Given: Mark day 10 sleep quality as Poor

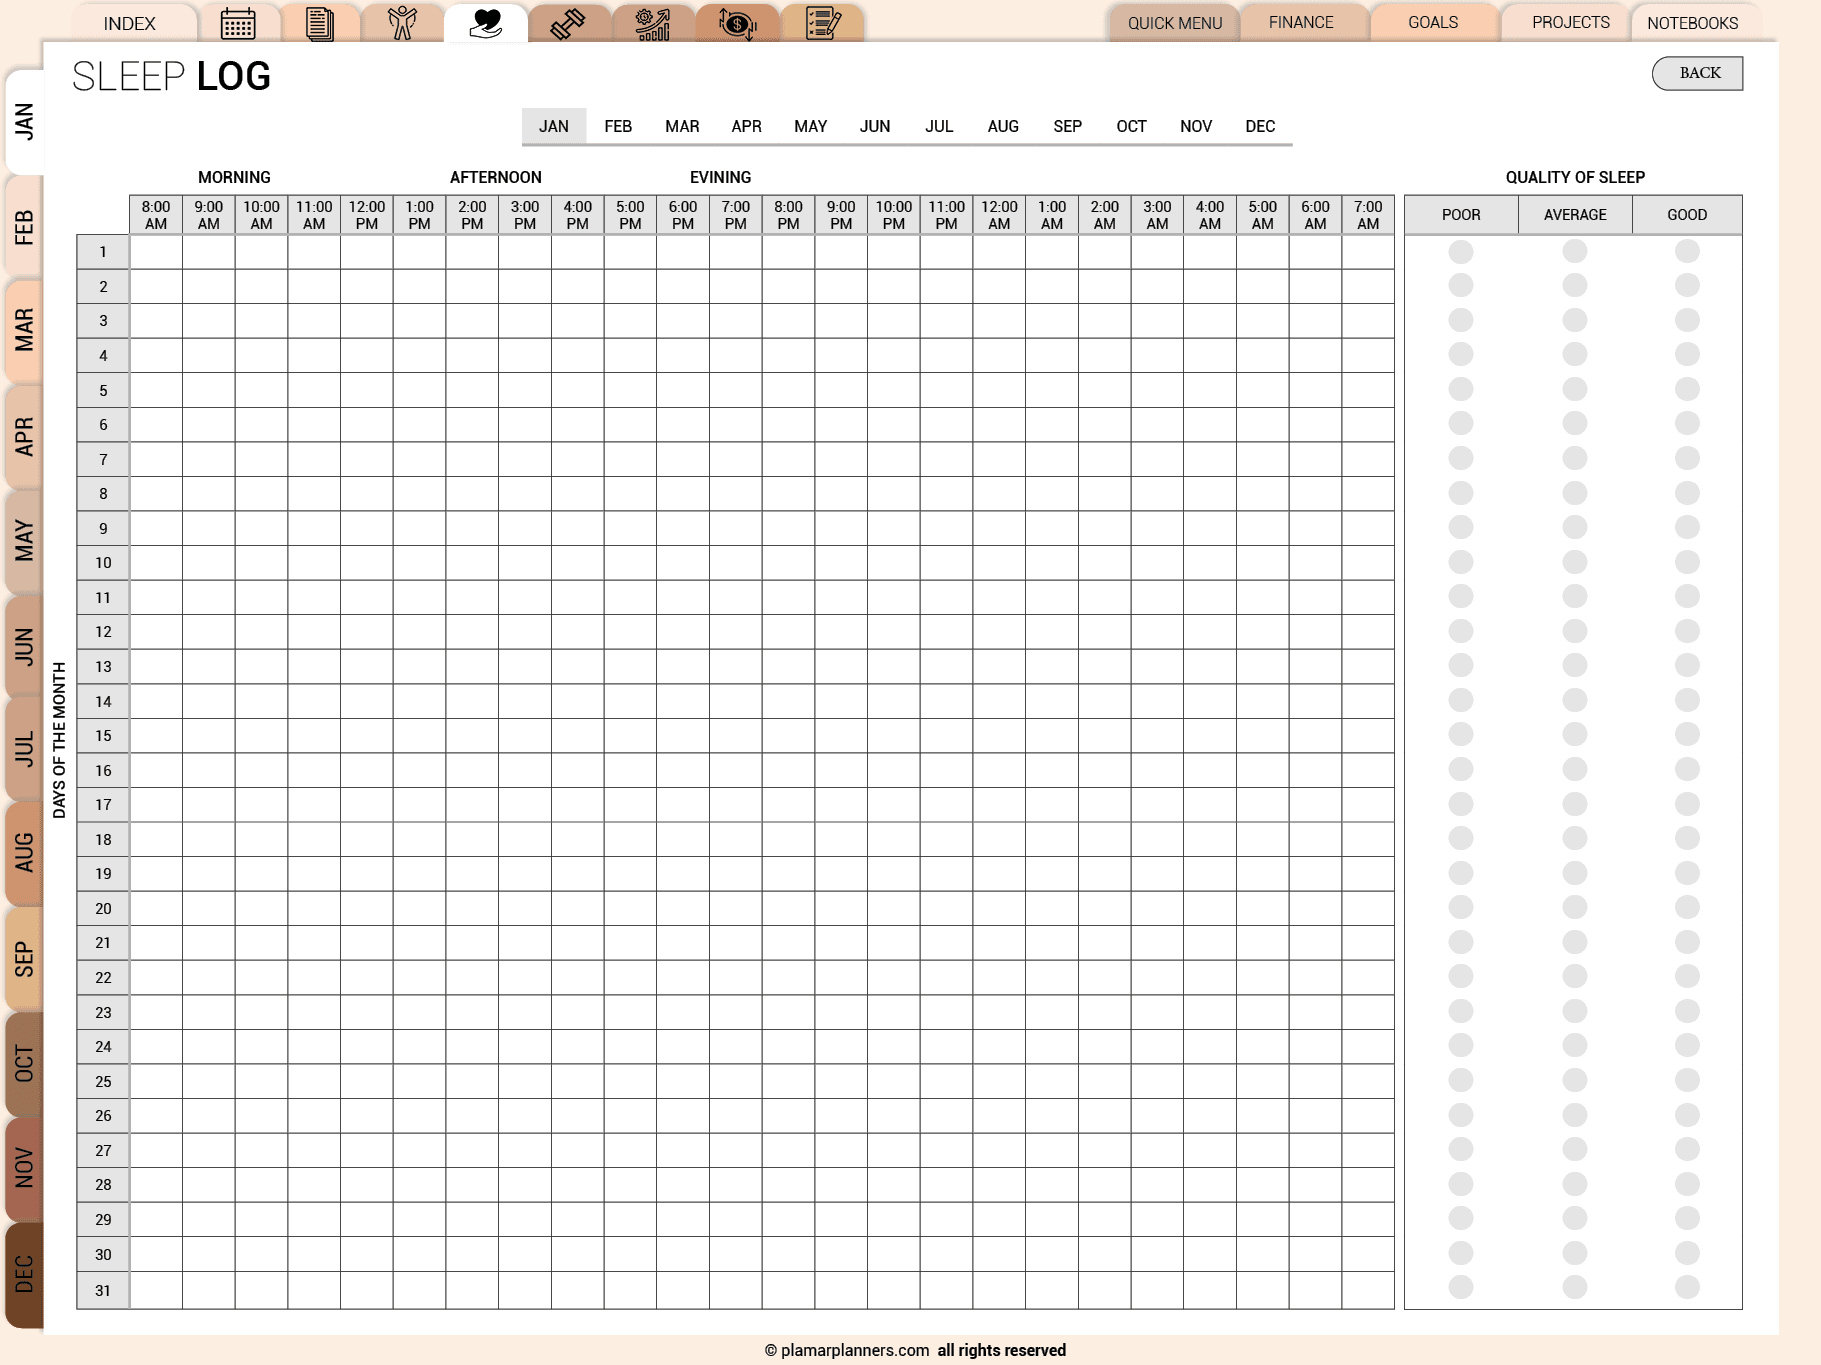Looking at the screenshot, I should [1461, 562].
